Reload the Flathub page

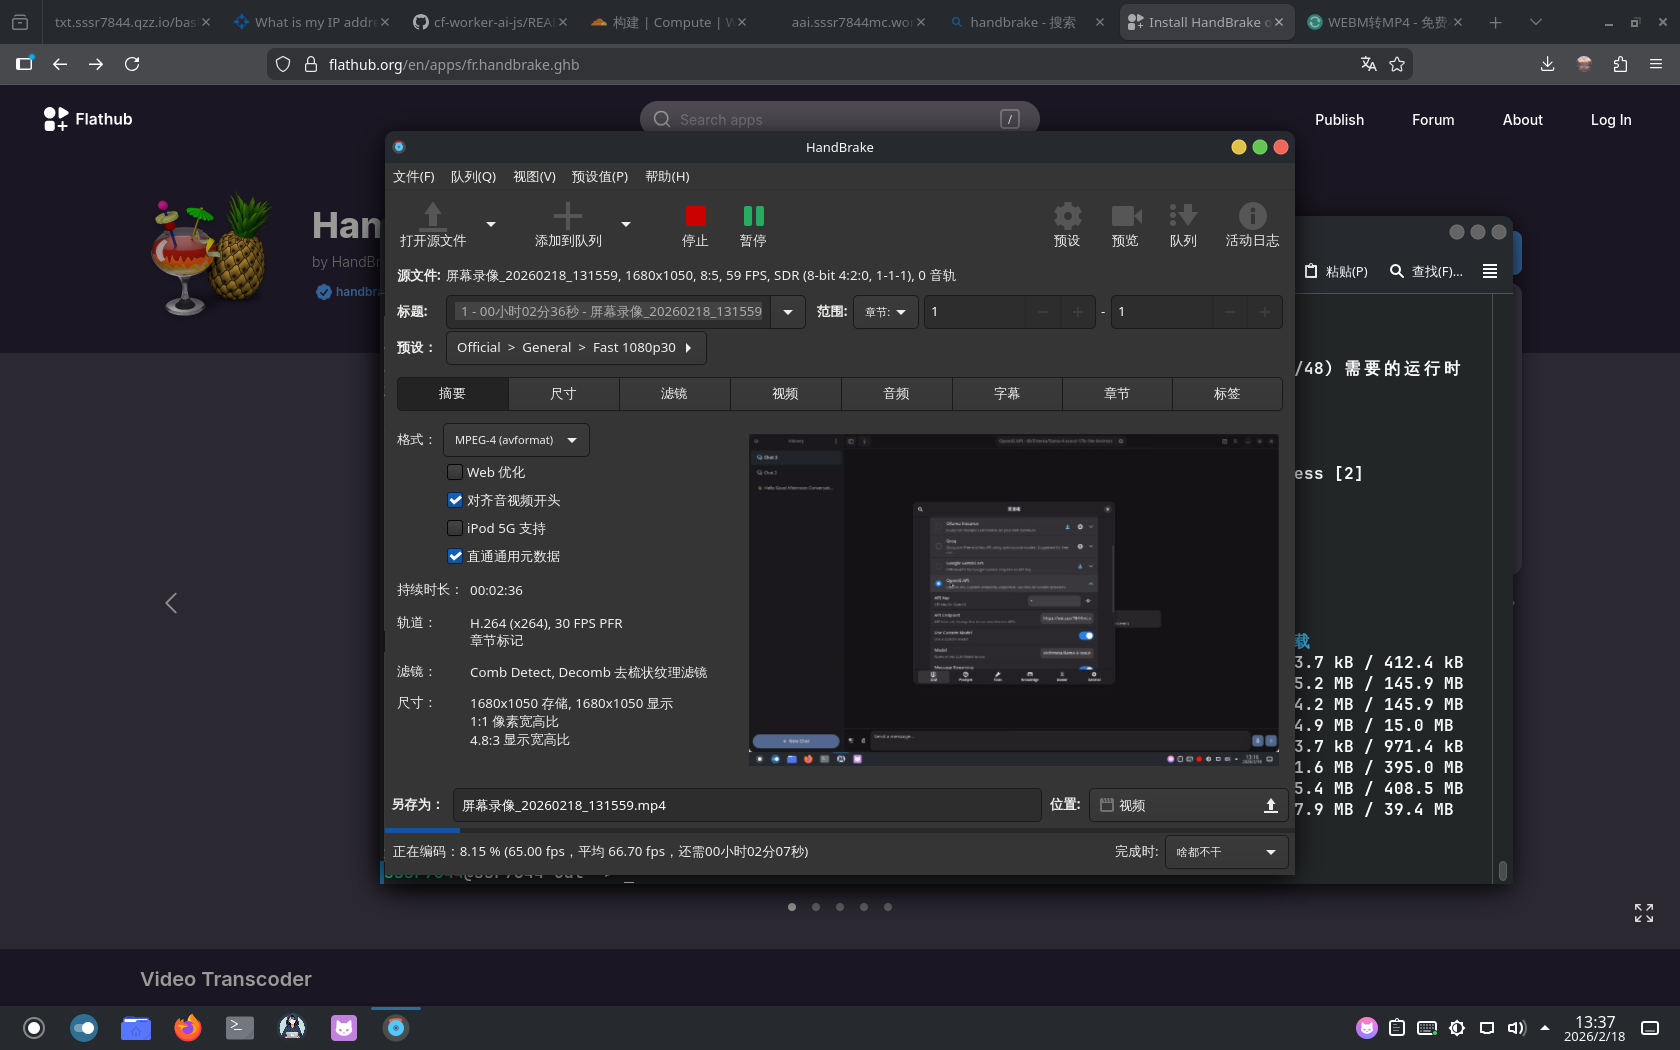pos(132,64)
